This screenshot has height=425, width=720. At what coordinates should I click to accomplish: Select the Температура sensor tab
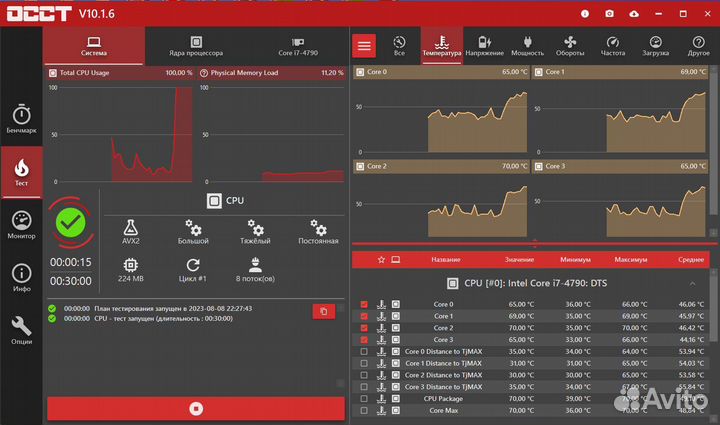[442, 46]
